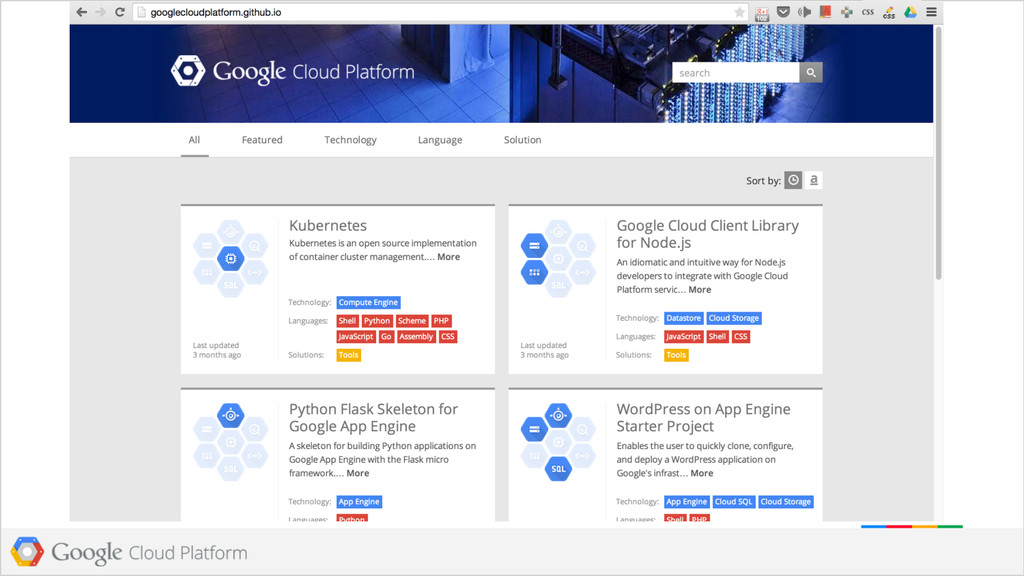The width and height of the screenshot is (1024, 576).
Task: Click the Assembly language tag
Action: [x=416, y=336]
